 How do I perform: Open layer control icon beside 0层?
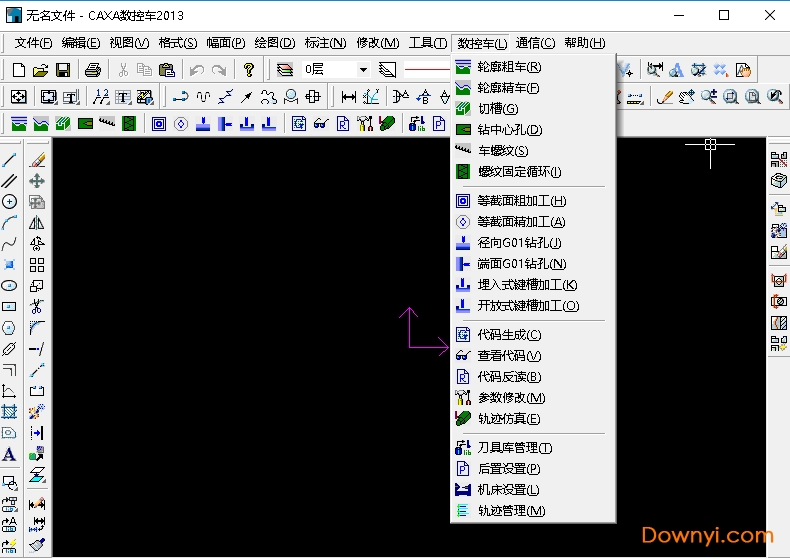(x=285, y=70)
